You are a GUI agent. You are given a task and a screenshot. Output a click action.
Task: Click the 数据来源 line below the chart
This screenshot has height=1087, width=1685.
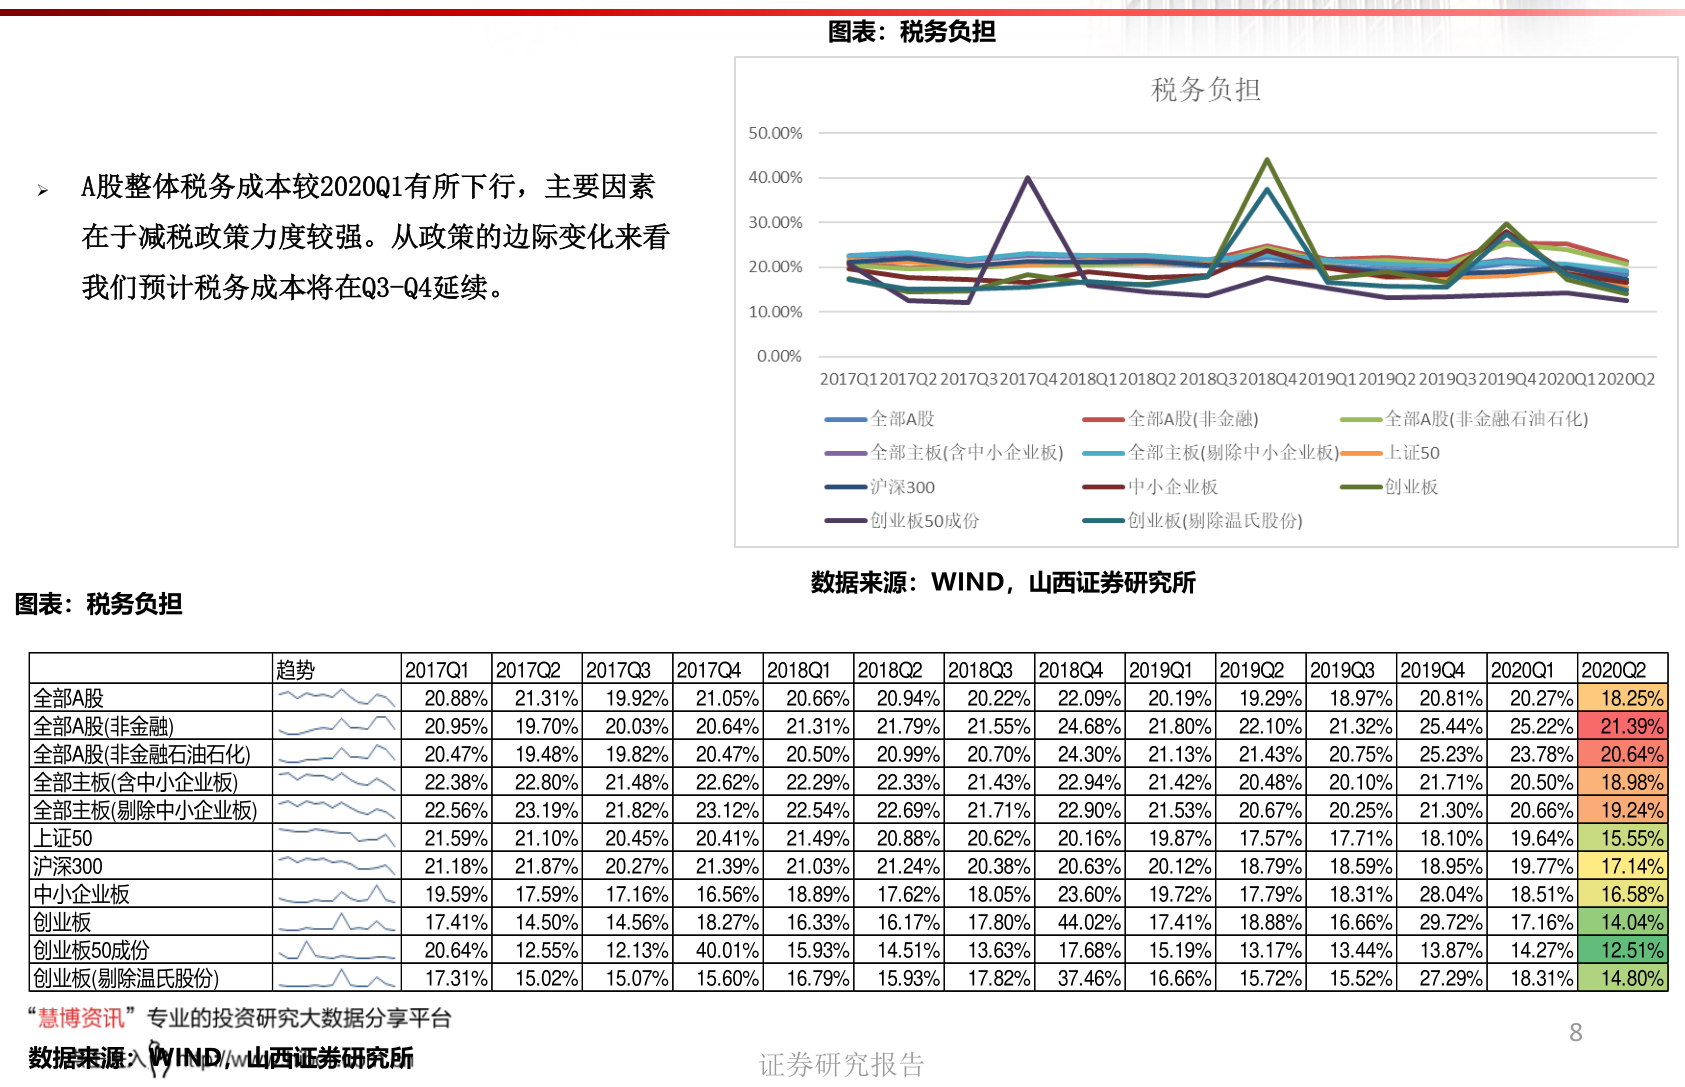[1003, 582]
